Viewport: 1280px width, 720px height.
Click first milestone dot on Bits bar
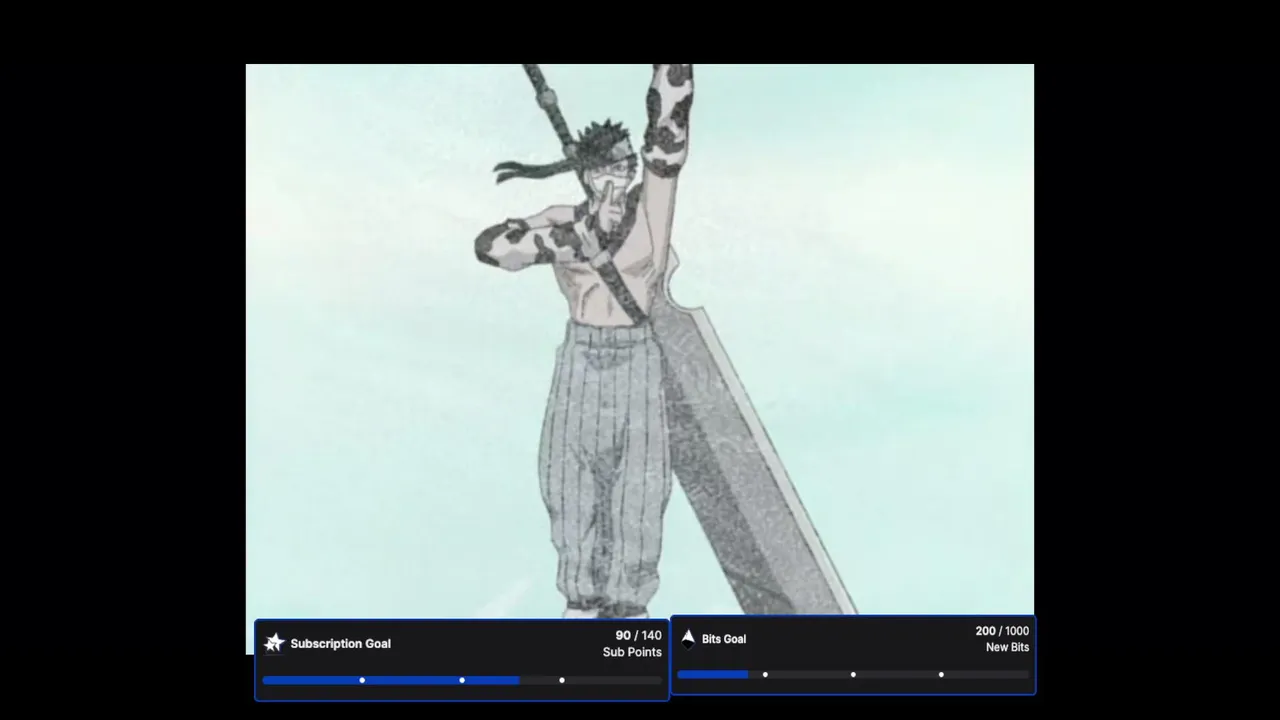(765, 674)
